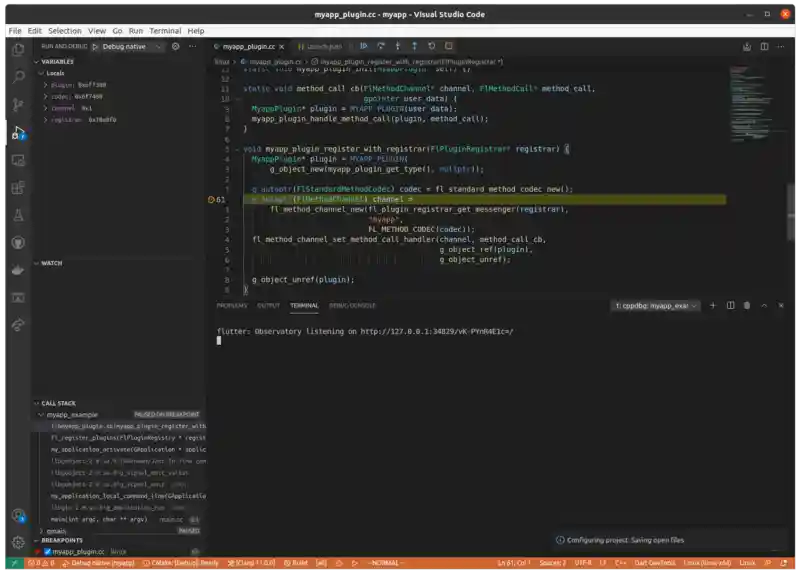Expand the plugin variable in Locals
The height and width of the screenshot is (574, 800).
pos(45,85)
